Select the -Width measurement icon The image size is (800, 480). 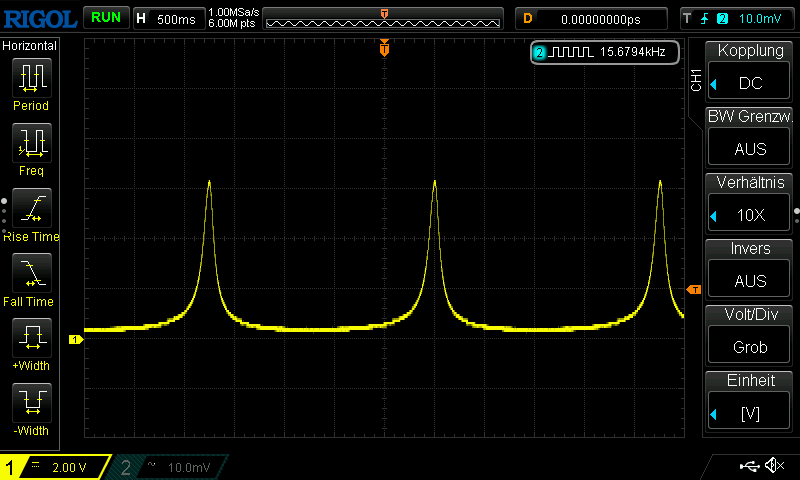[x=31, y=404]
